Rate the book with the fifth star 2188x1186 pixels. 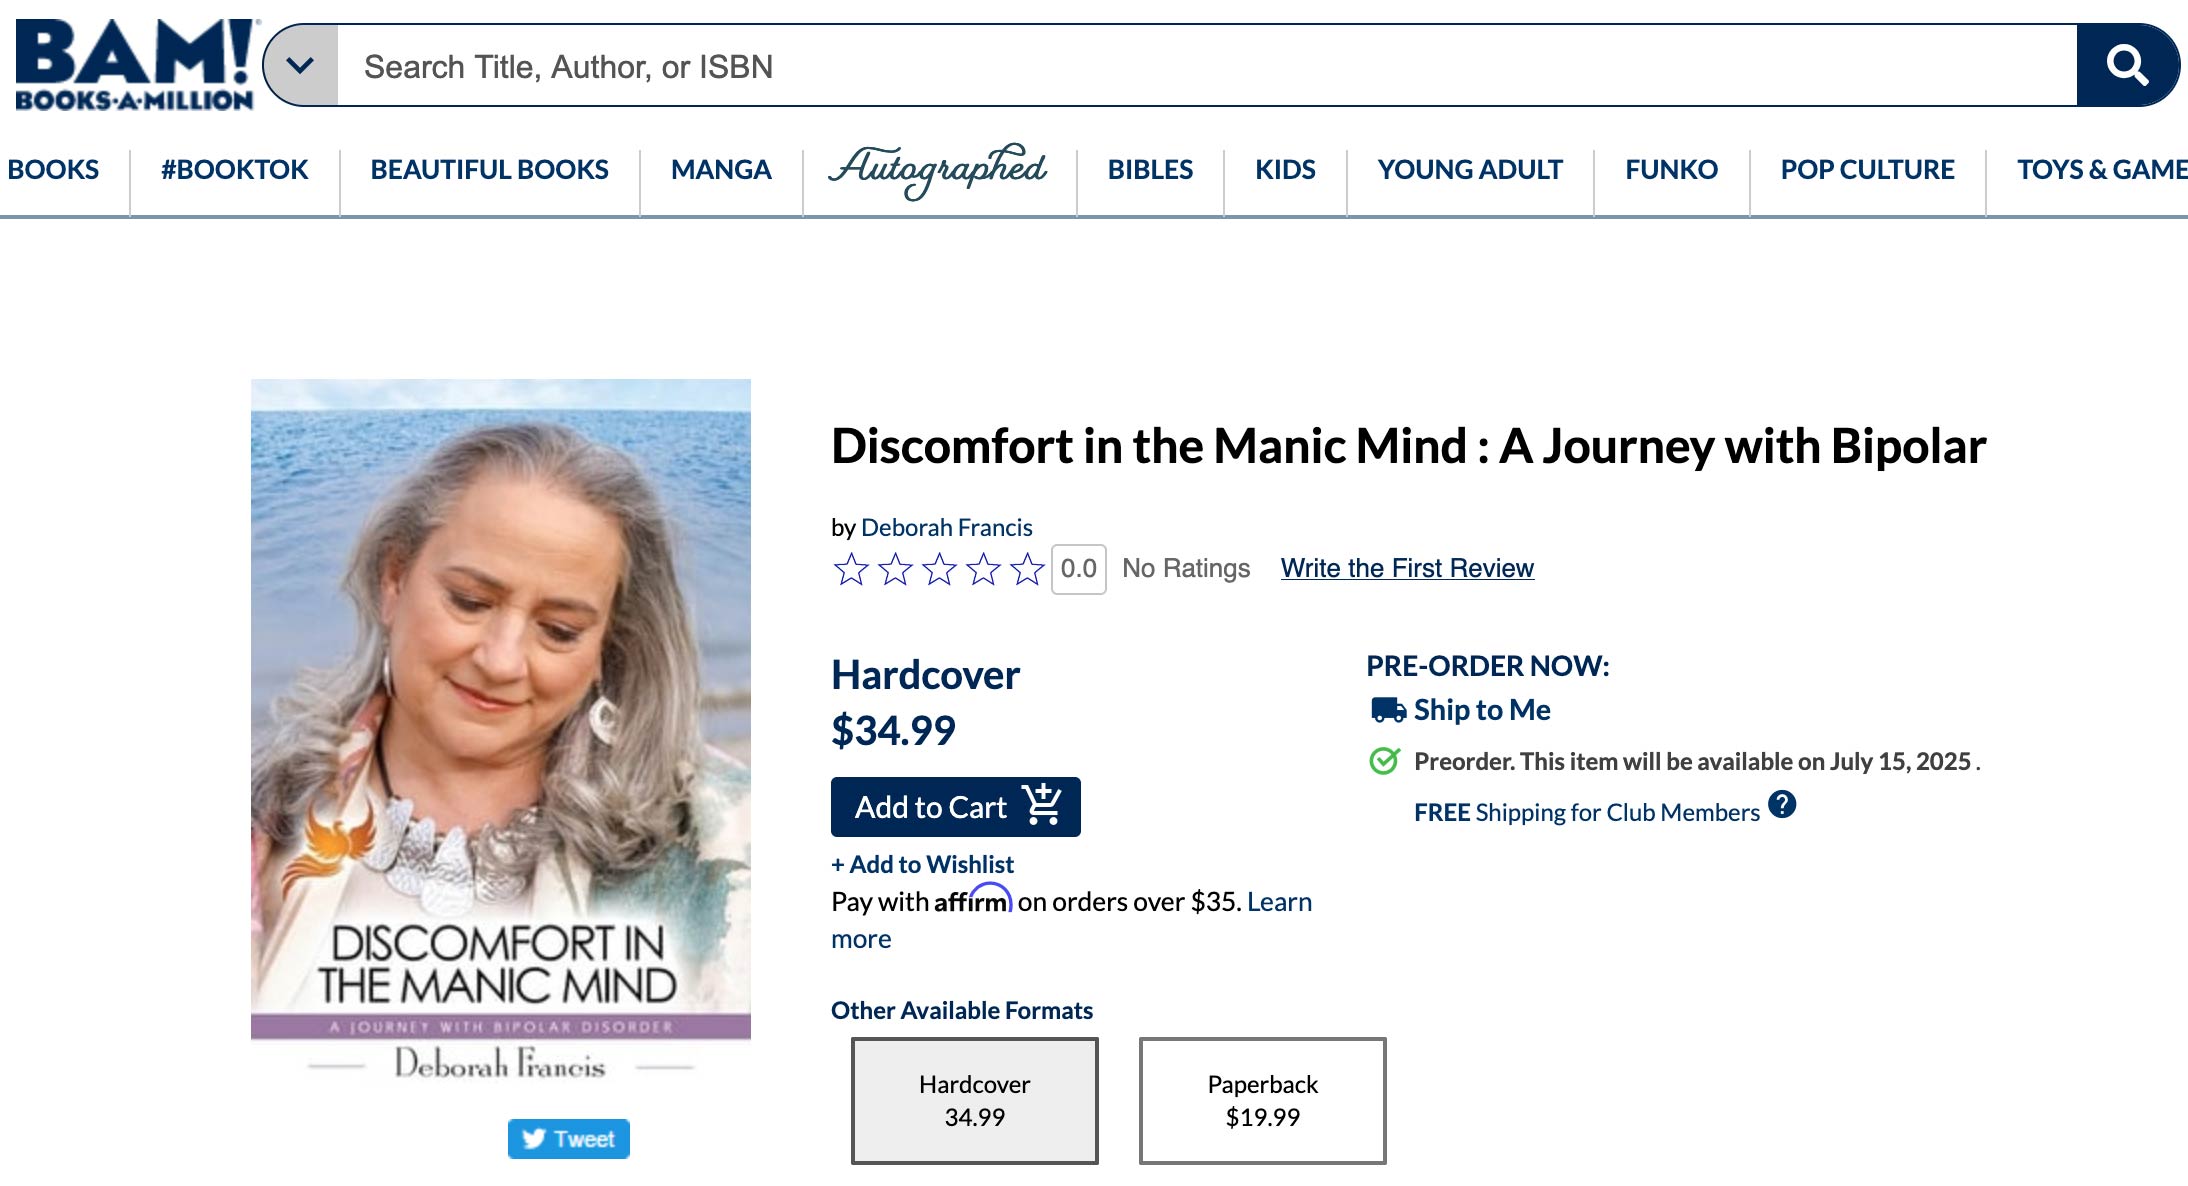click(1027, 569)
